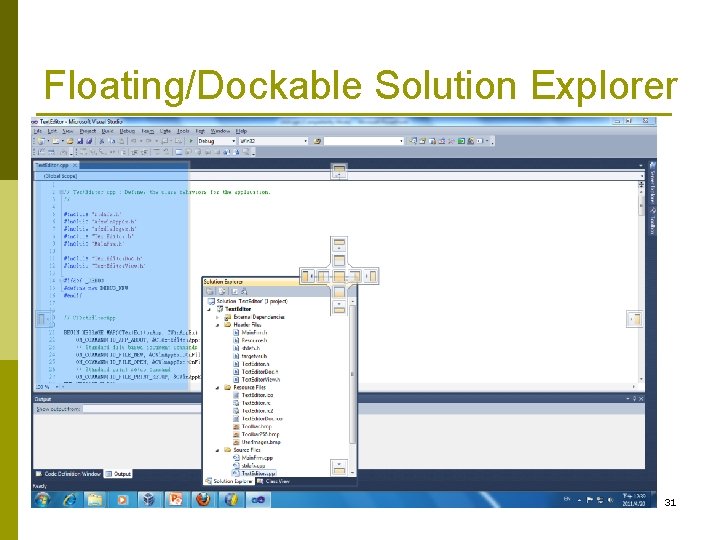Collapse the Resource Files folder
This screenshot has height=540, width=720.
pos(218,387)
